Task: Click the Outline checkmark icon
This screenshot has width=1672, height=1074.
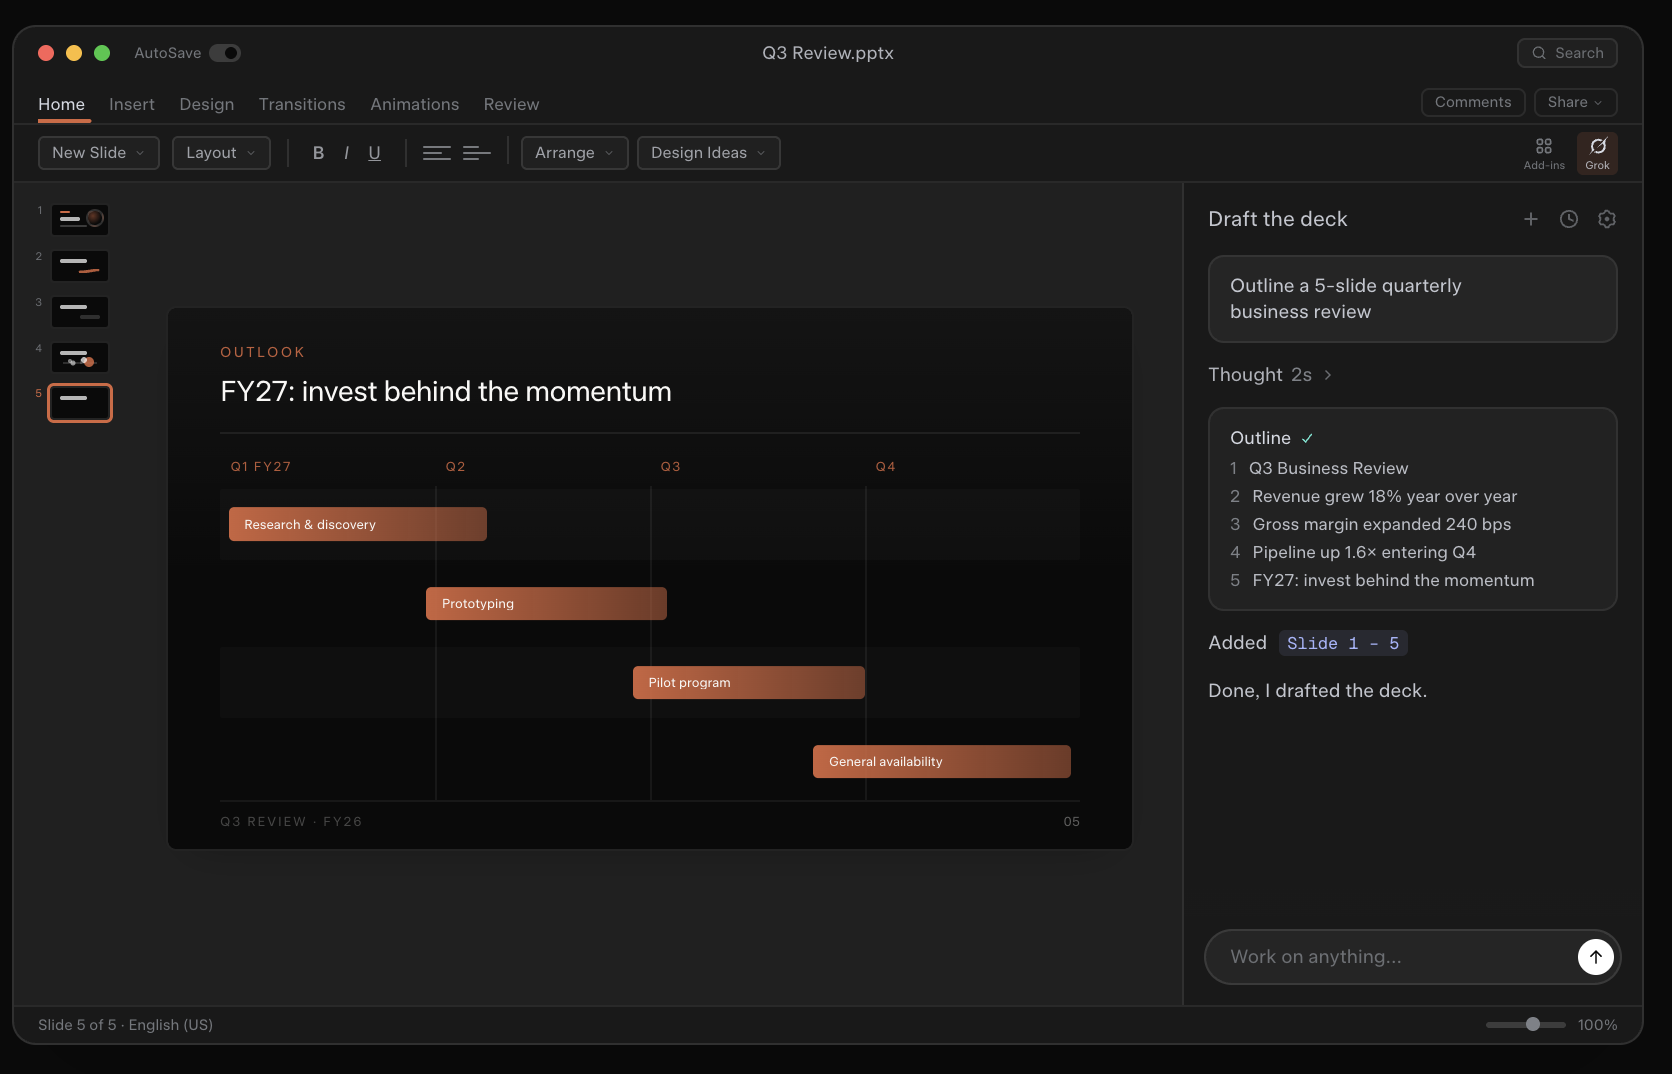Action: pos(1307,438)
